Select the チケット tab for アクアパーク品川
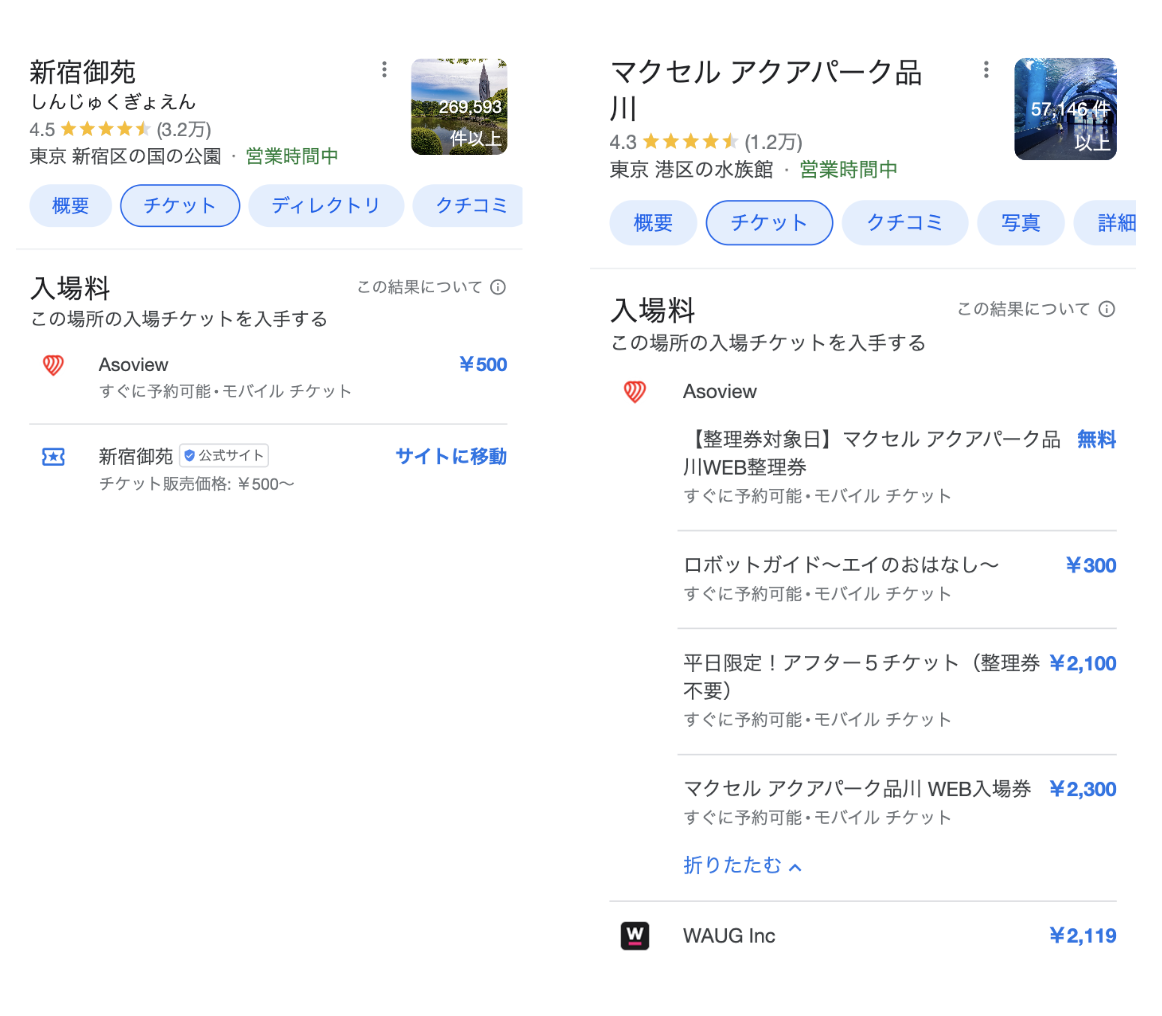The height and width of the screenshot is (1016, 1162). point(769,222)
